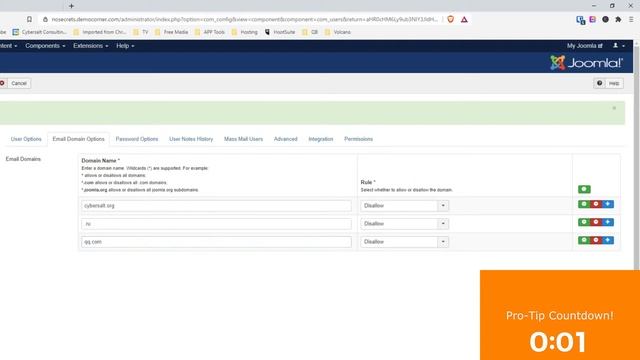Open the User Notes History tab
Viewport: 640px width, 360px height.
click(191, 139)
